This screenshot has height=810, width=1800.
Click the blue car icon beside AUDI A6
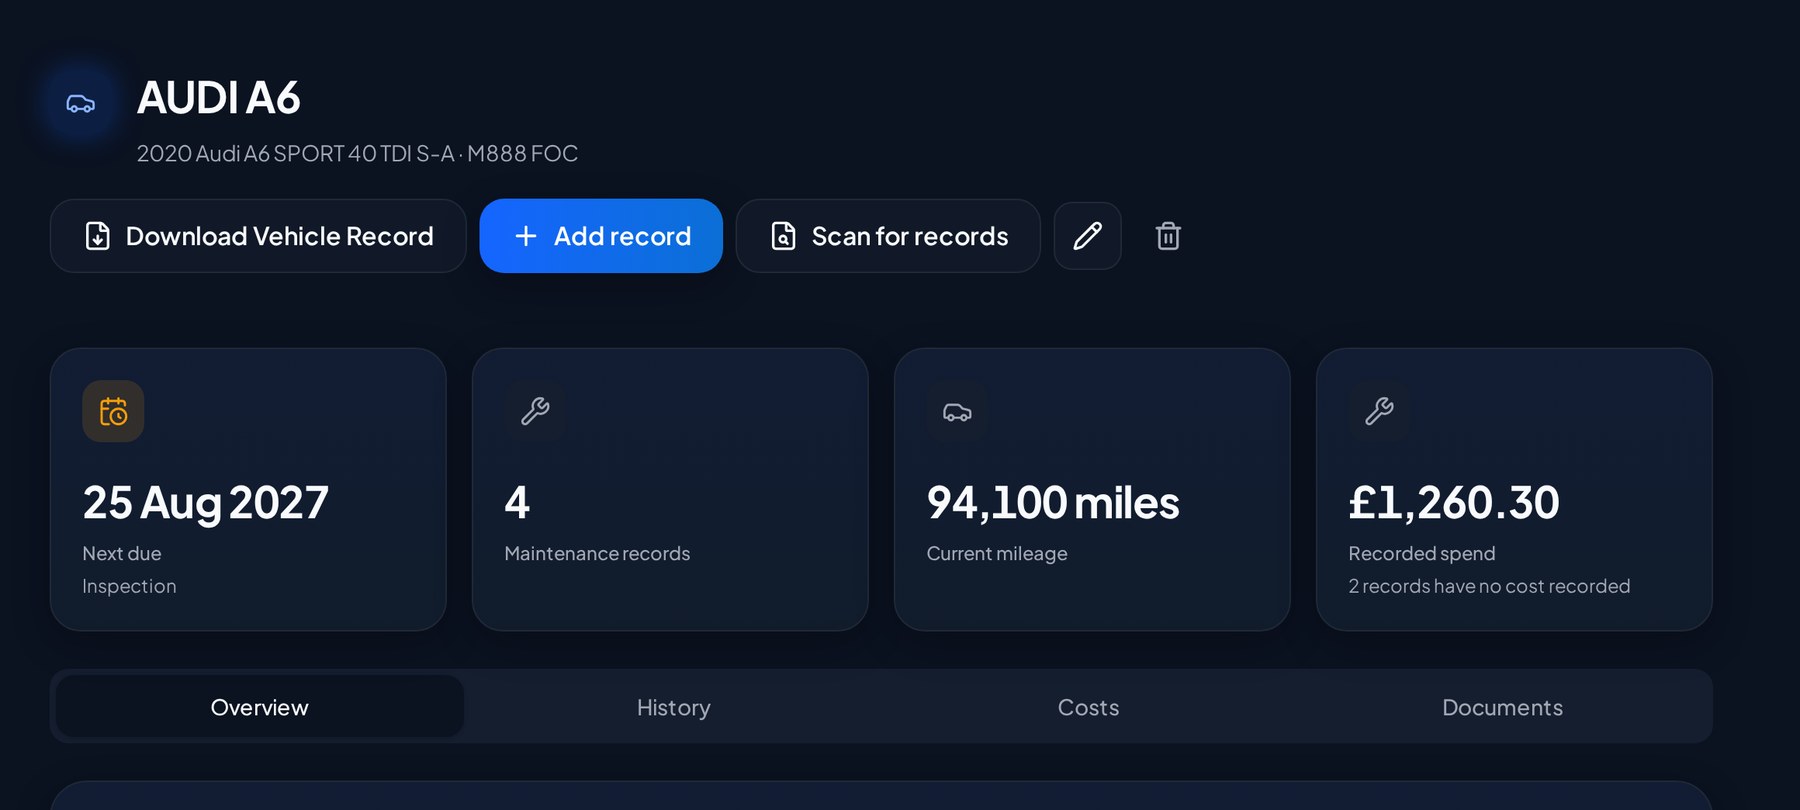click(81, 104)
